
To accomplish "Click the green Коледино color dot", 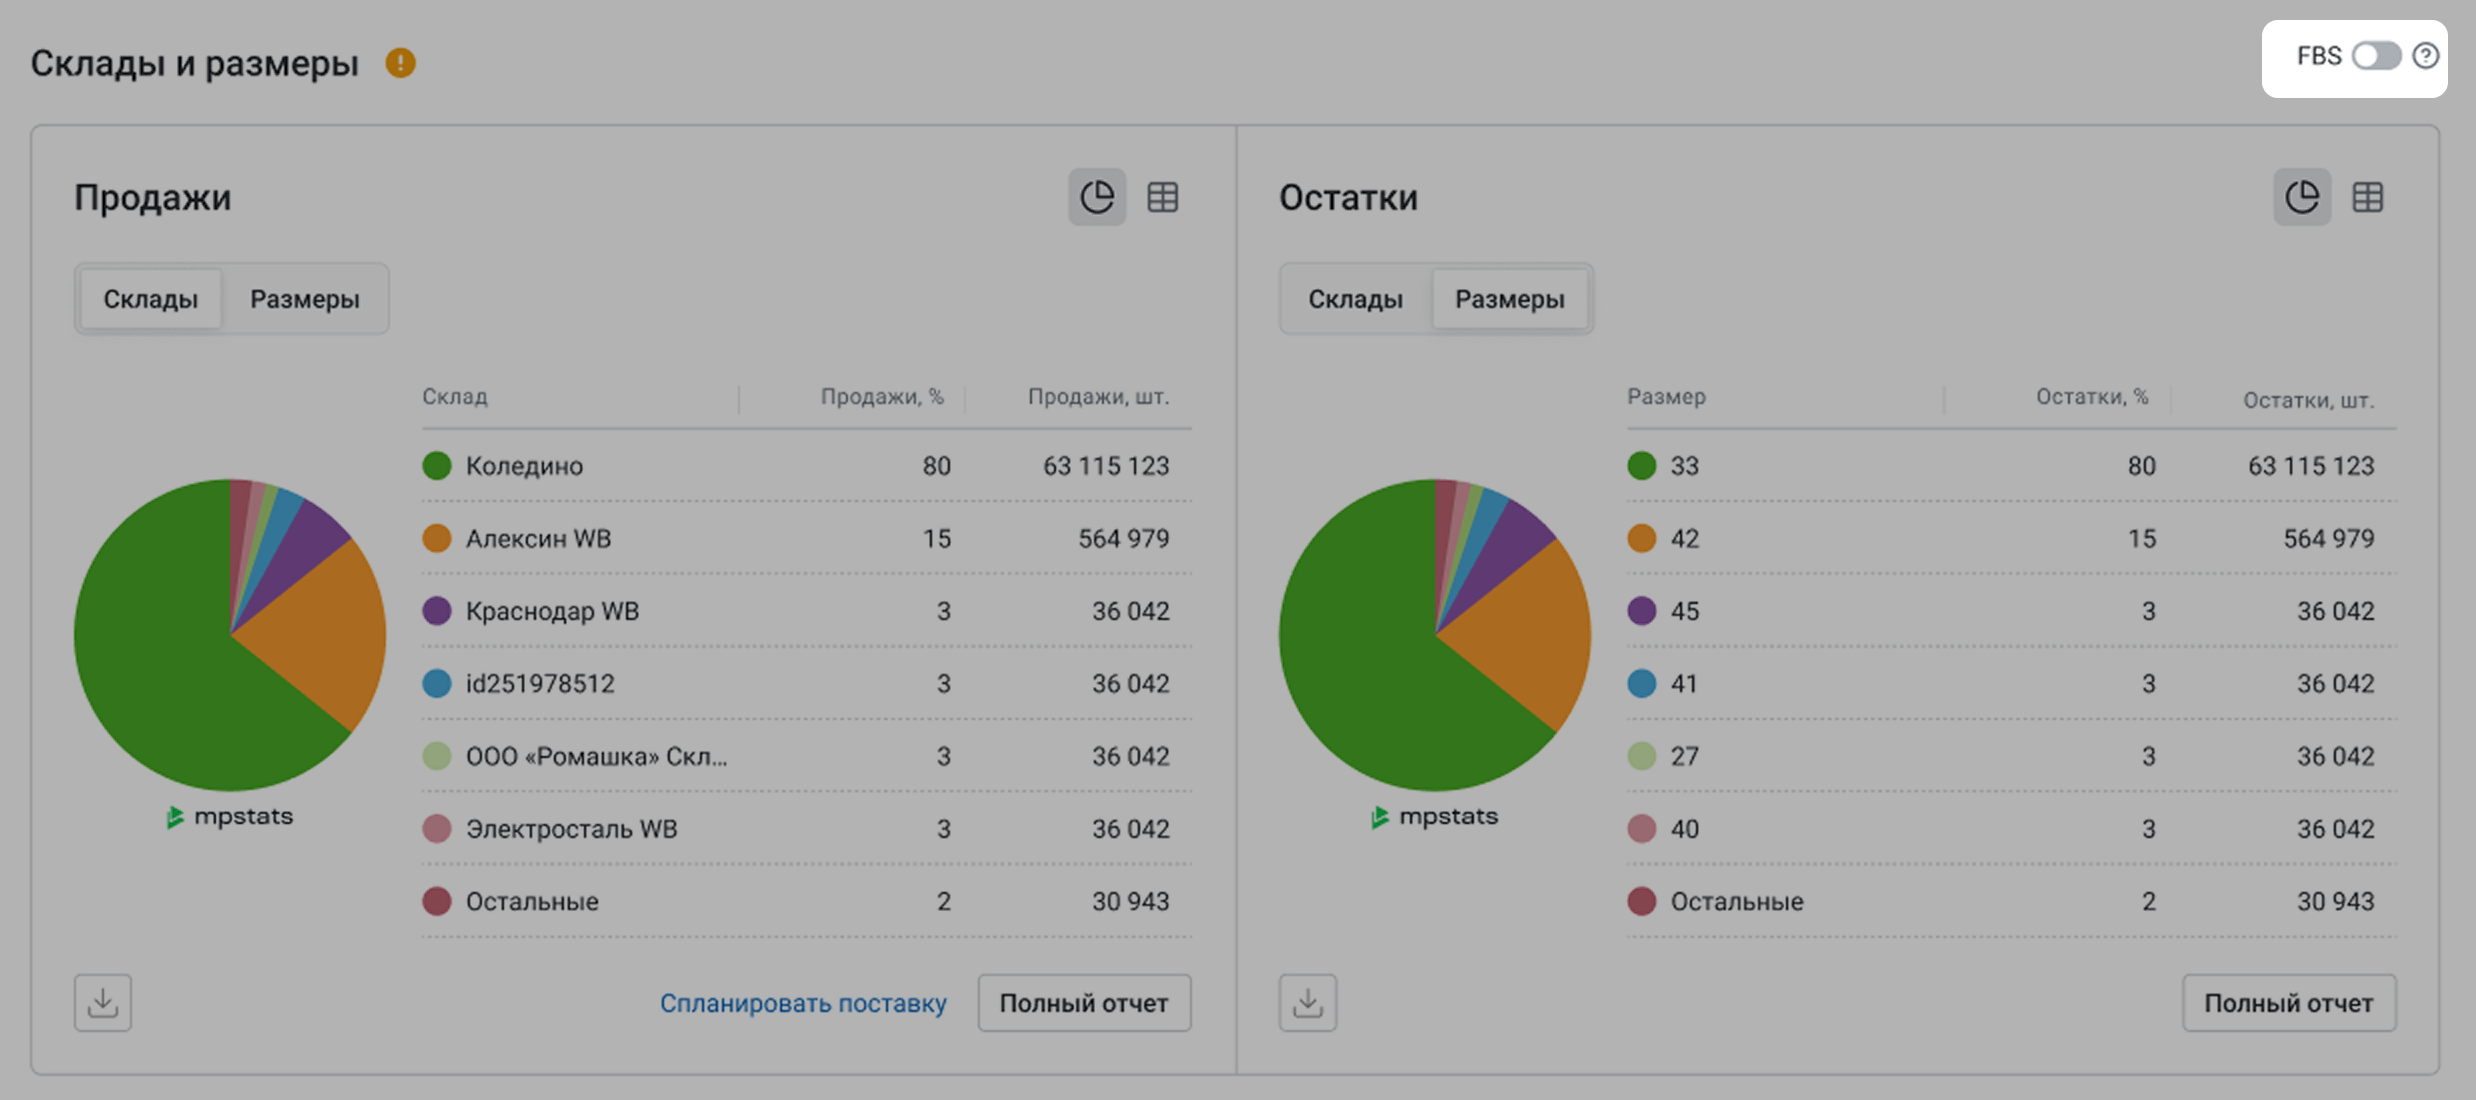I will click(437, 465).
